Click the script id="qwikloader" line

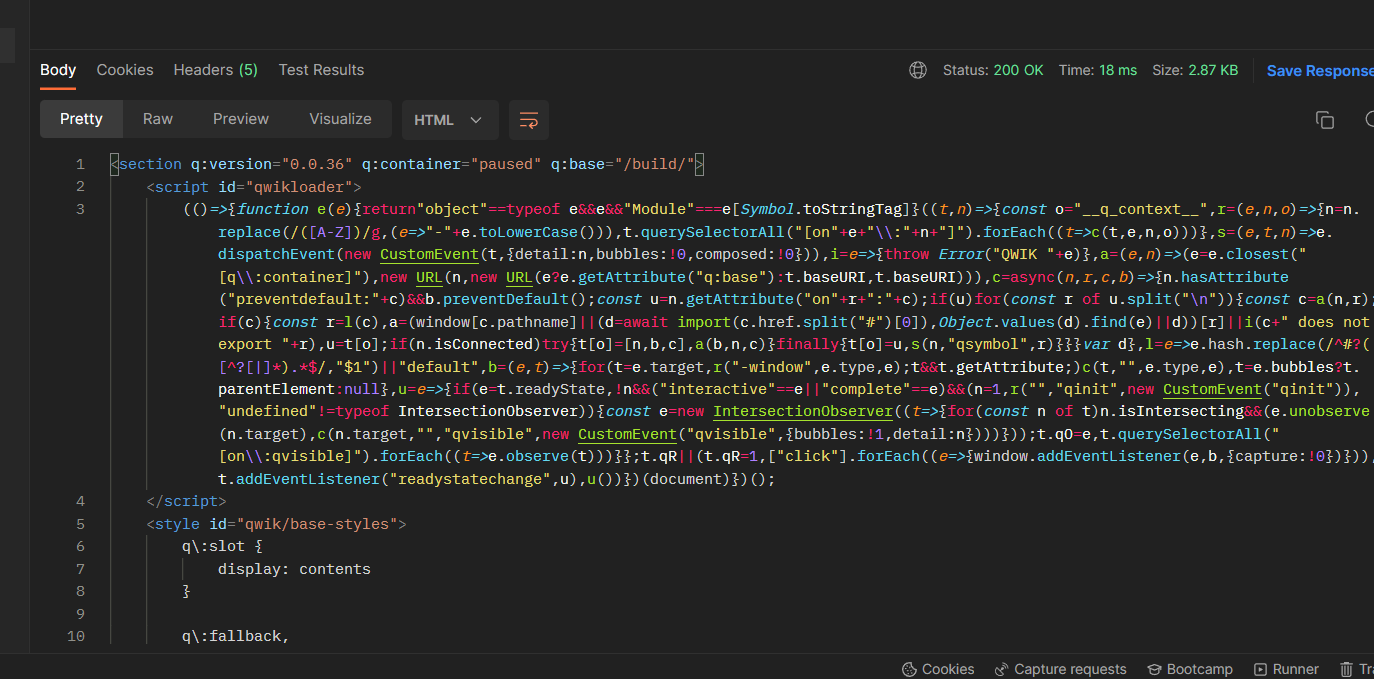pos(254,187)
